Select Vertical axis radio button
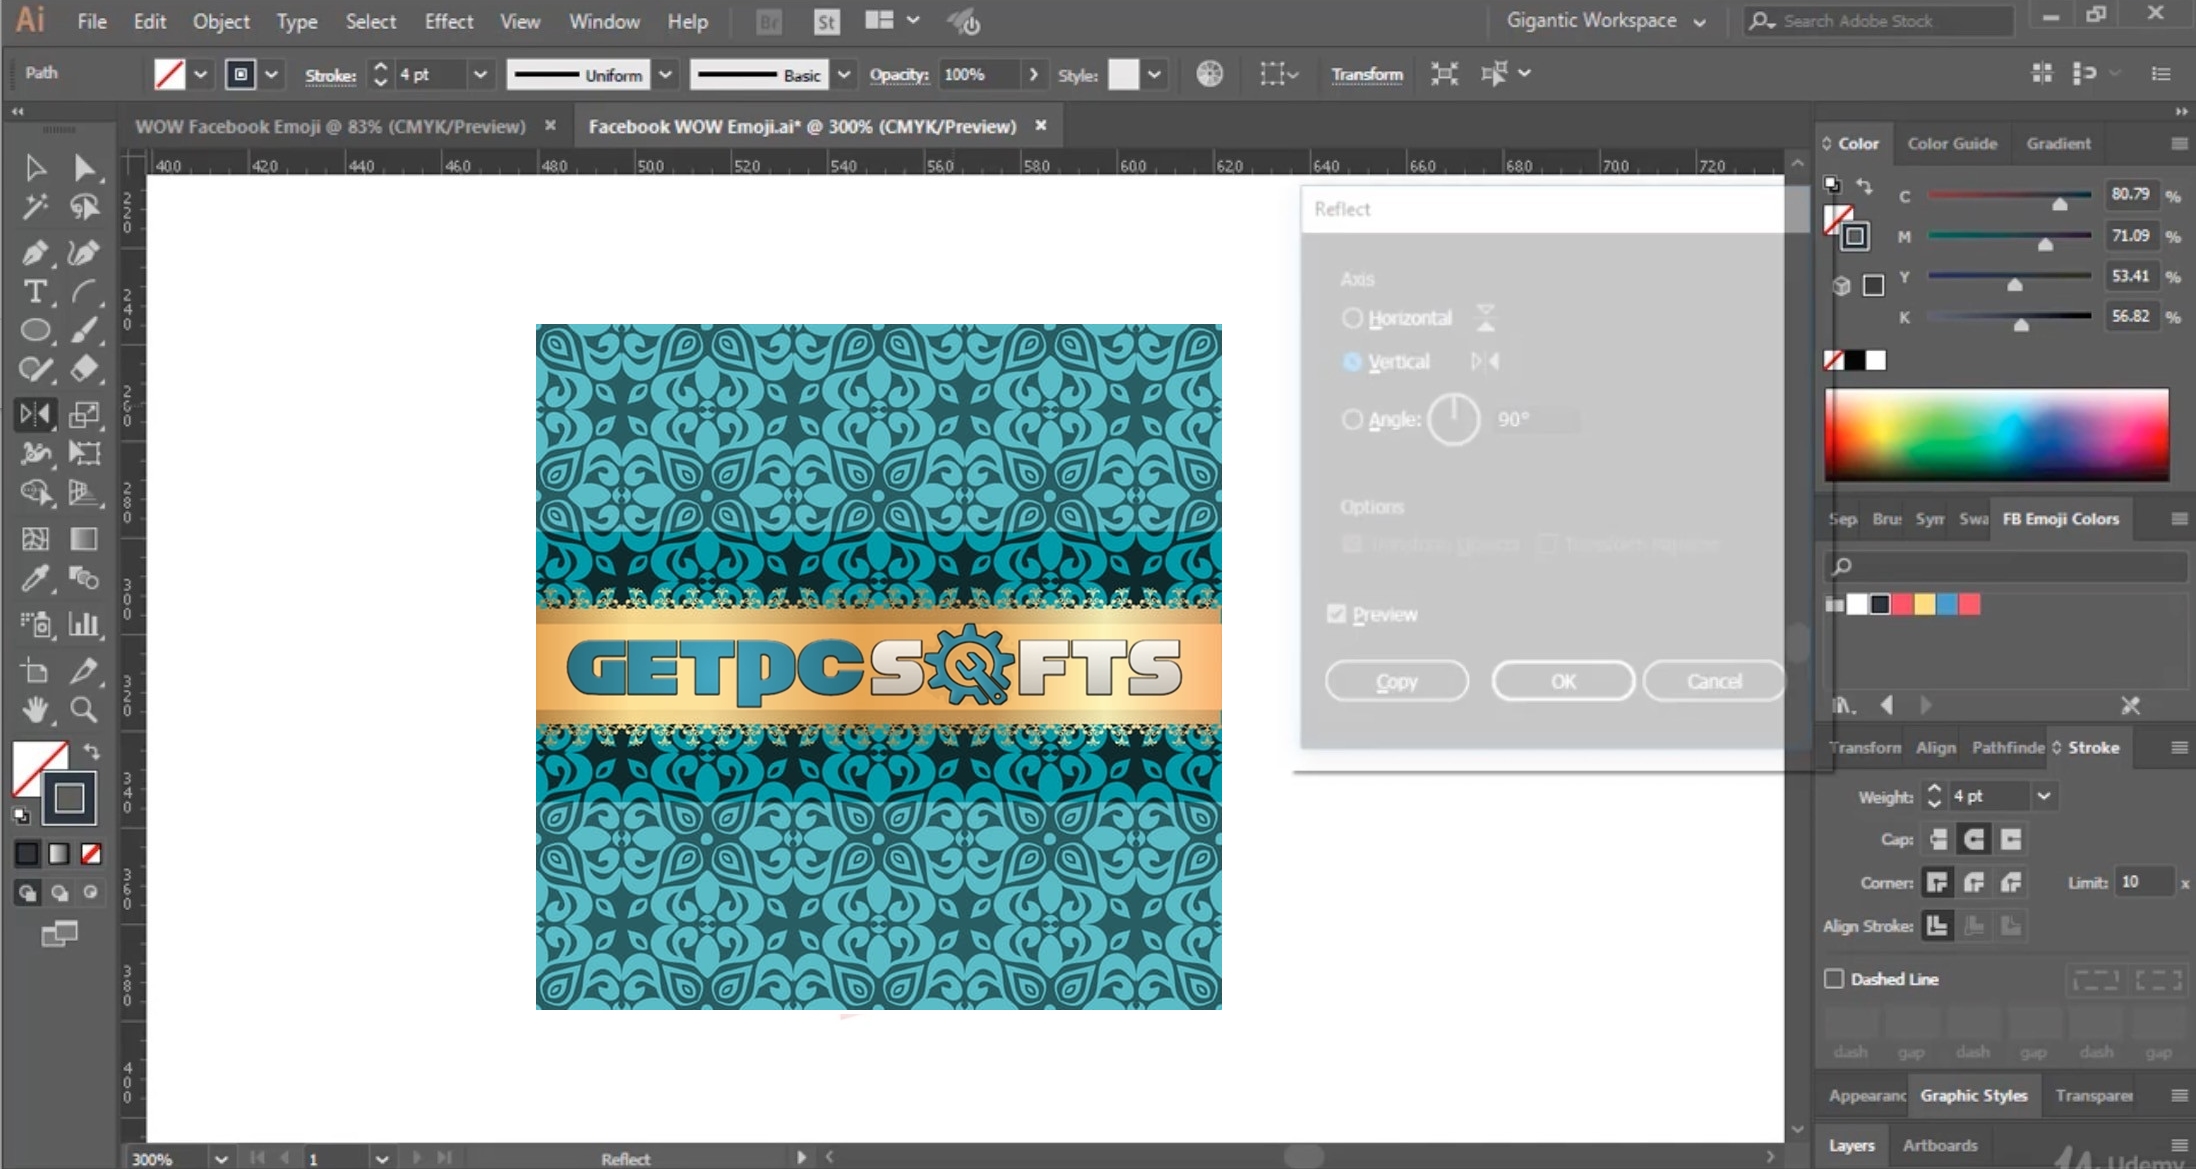2196x1169 pixels. [x=1352, y=362]
